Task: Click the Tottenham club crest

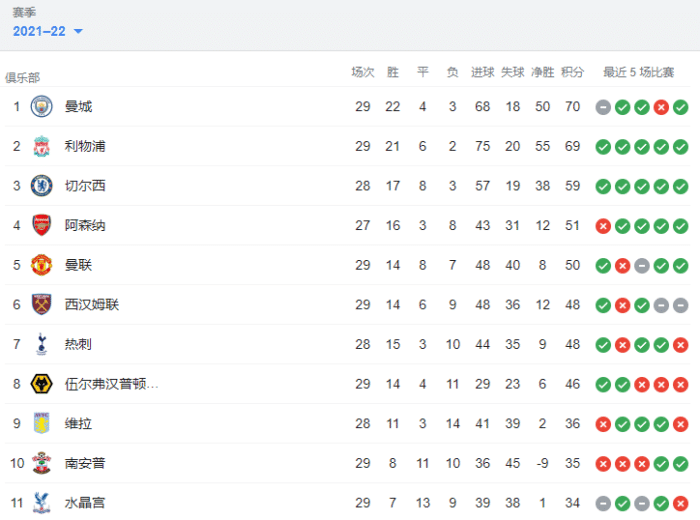Action: (41, 344)
